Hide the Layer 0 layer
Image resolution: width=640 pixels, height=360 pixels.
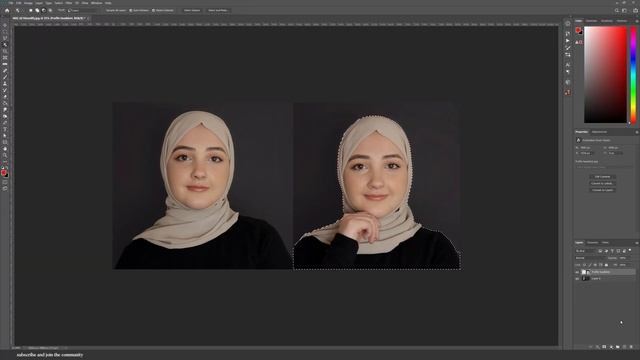tap(577, 278)
